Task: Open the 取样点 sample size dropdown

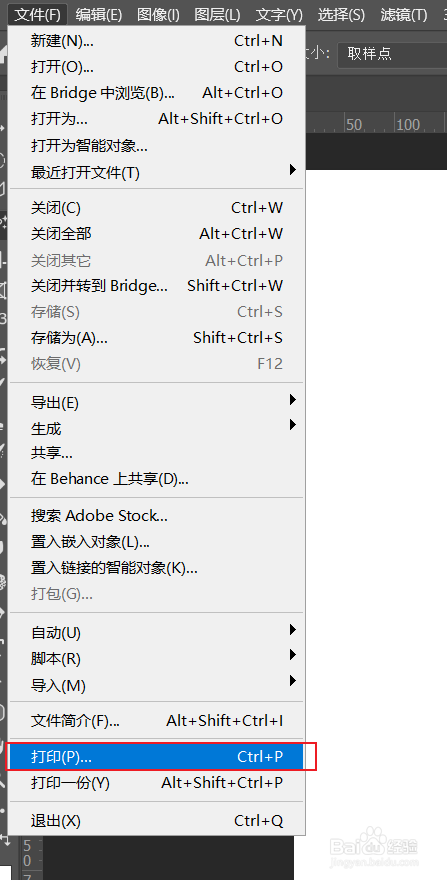Action: (392, 54)
